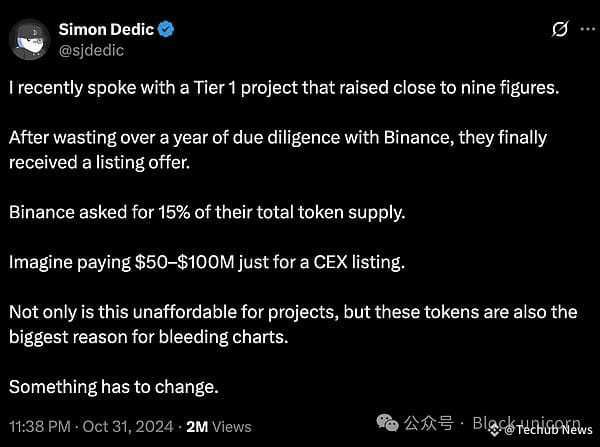The width and height of the screenshot is (600, 447).
Task: Click the small logo before @Techub News
Action: point(495,430)
